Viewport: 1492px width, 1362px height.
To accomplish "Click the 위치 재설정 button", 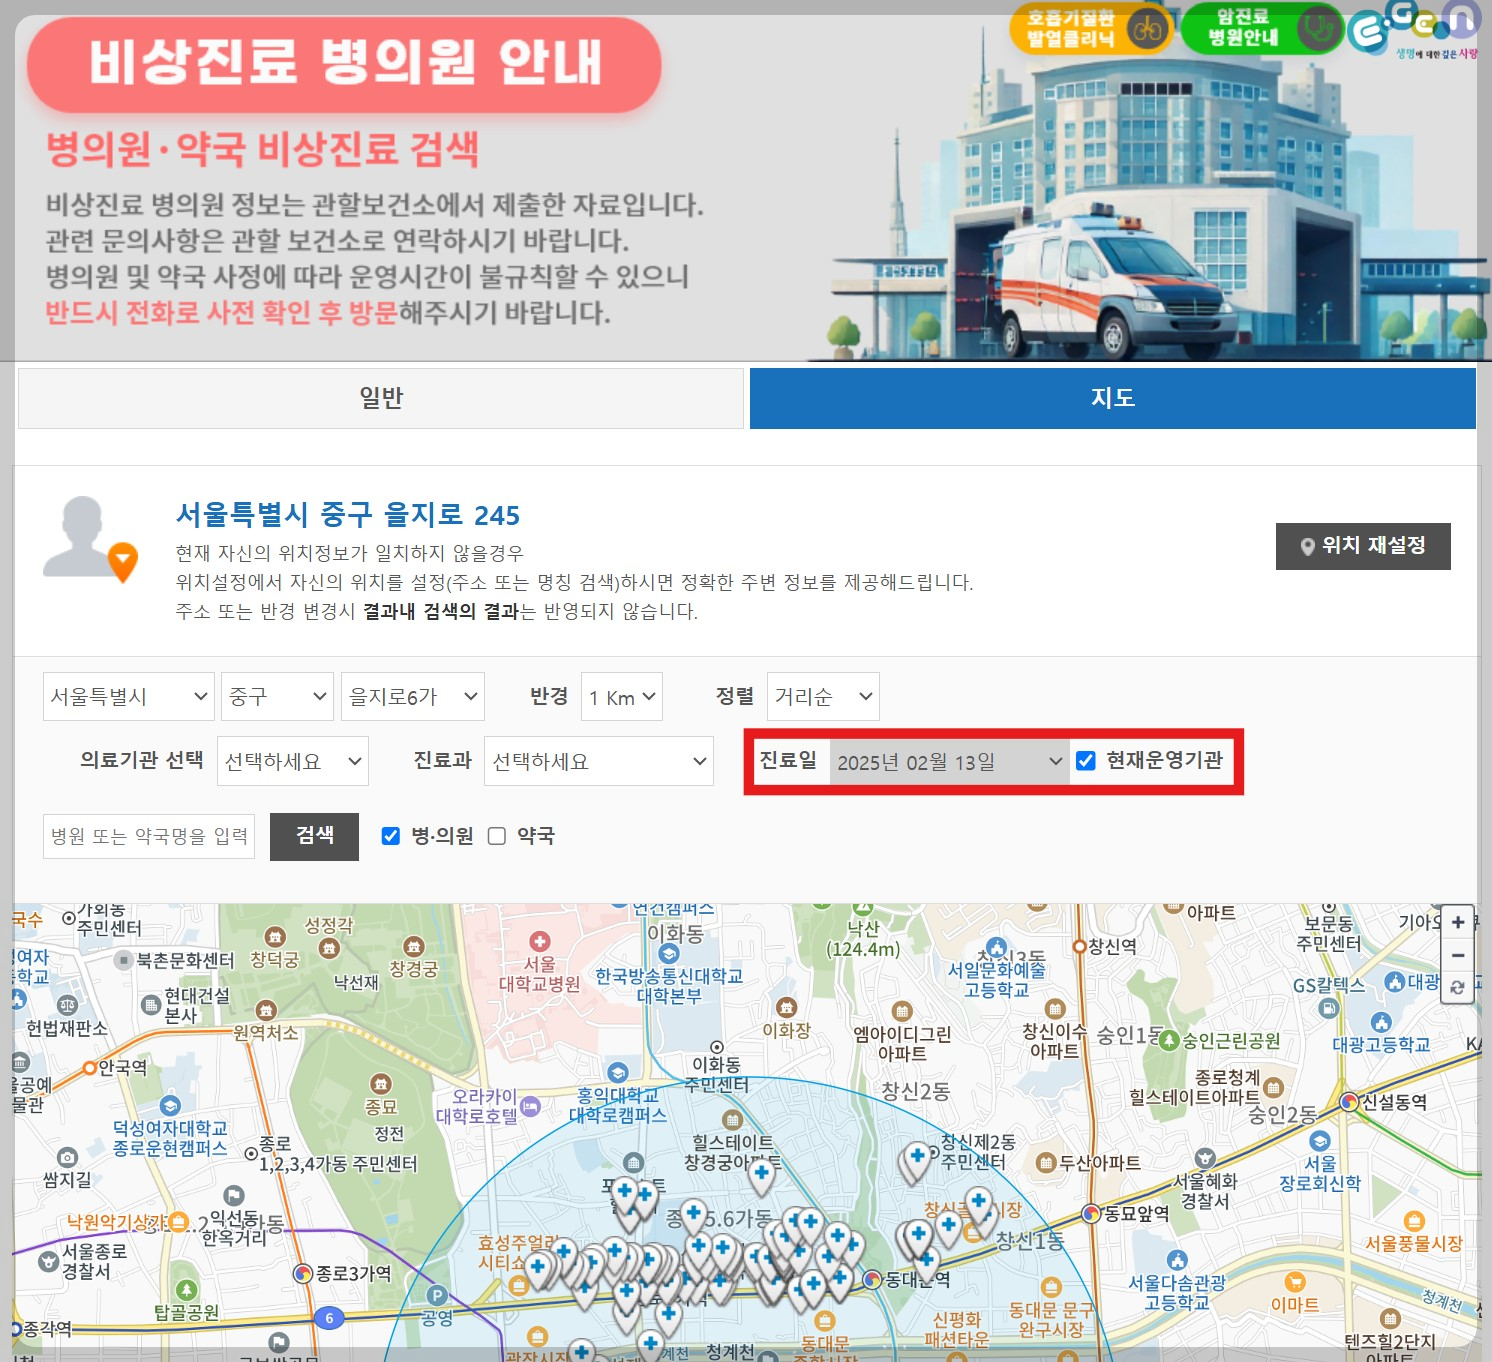I will pyautogui.click(x=1362, y=546).
